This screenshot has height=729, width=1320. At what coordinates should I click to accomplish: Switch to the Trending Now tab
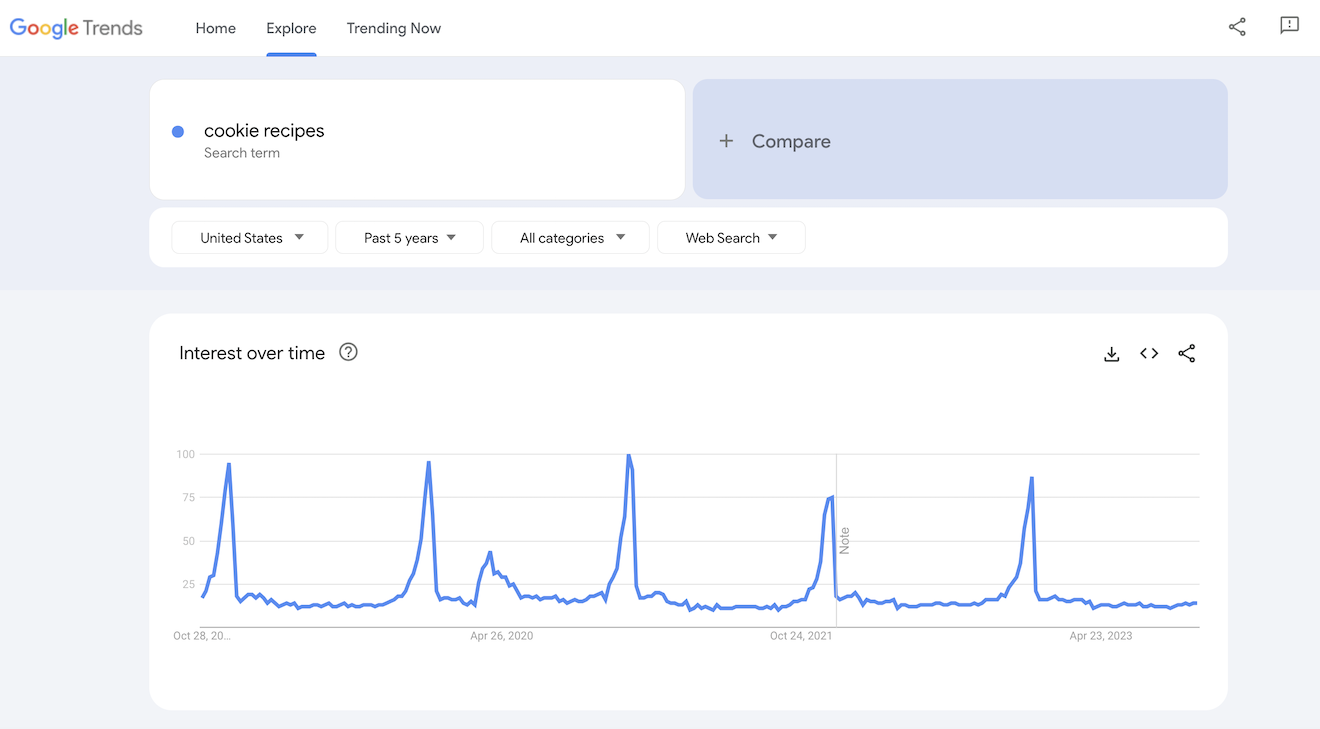pyautogui.click(x=393, y=28)
